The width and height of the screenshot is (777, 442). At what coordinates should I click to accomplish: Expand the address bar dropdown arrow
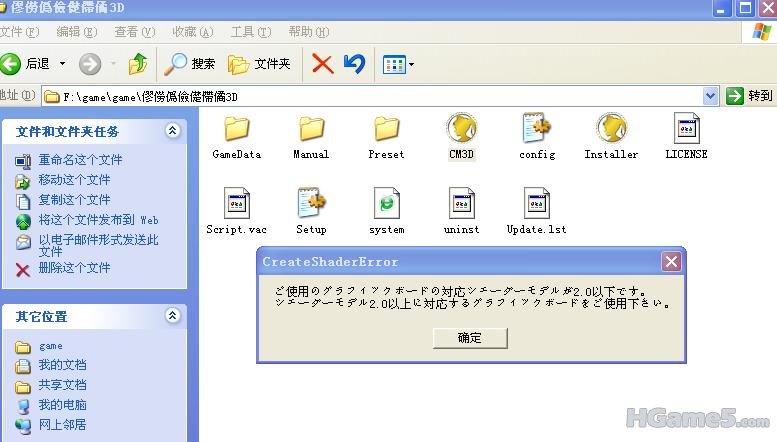point(711,96)
